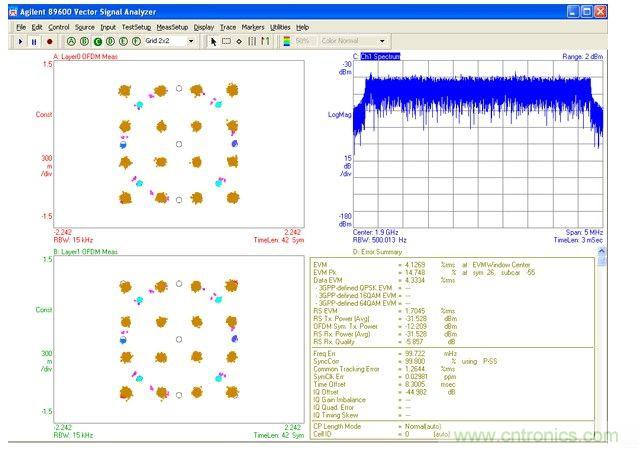Select the rectangle selection box tool

point(225,41)
